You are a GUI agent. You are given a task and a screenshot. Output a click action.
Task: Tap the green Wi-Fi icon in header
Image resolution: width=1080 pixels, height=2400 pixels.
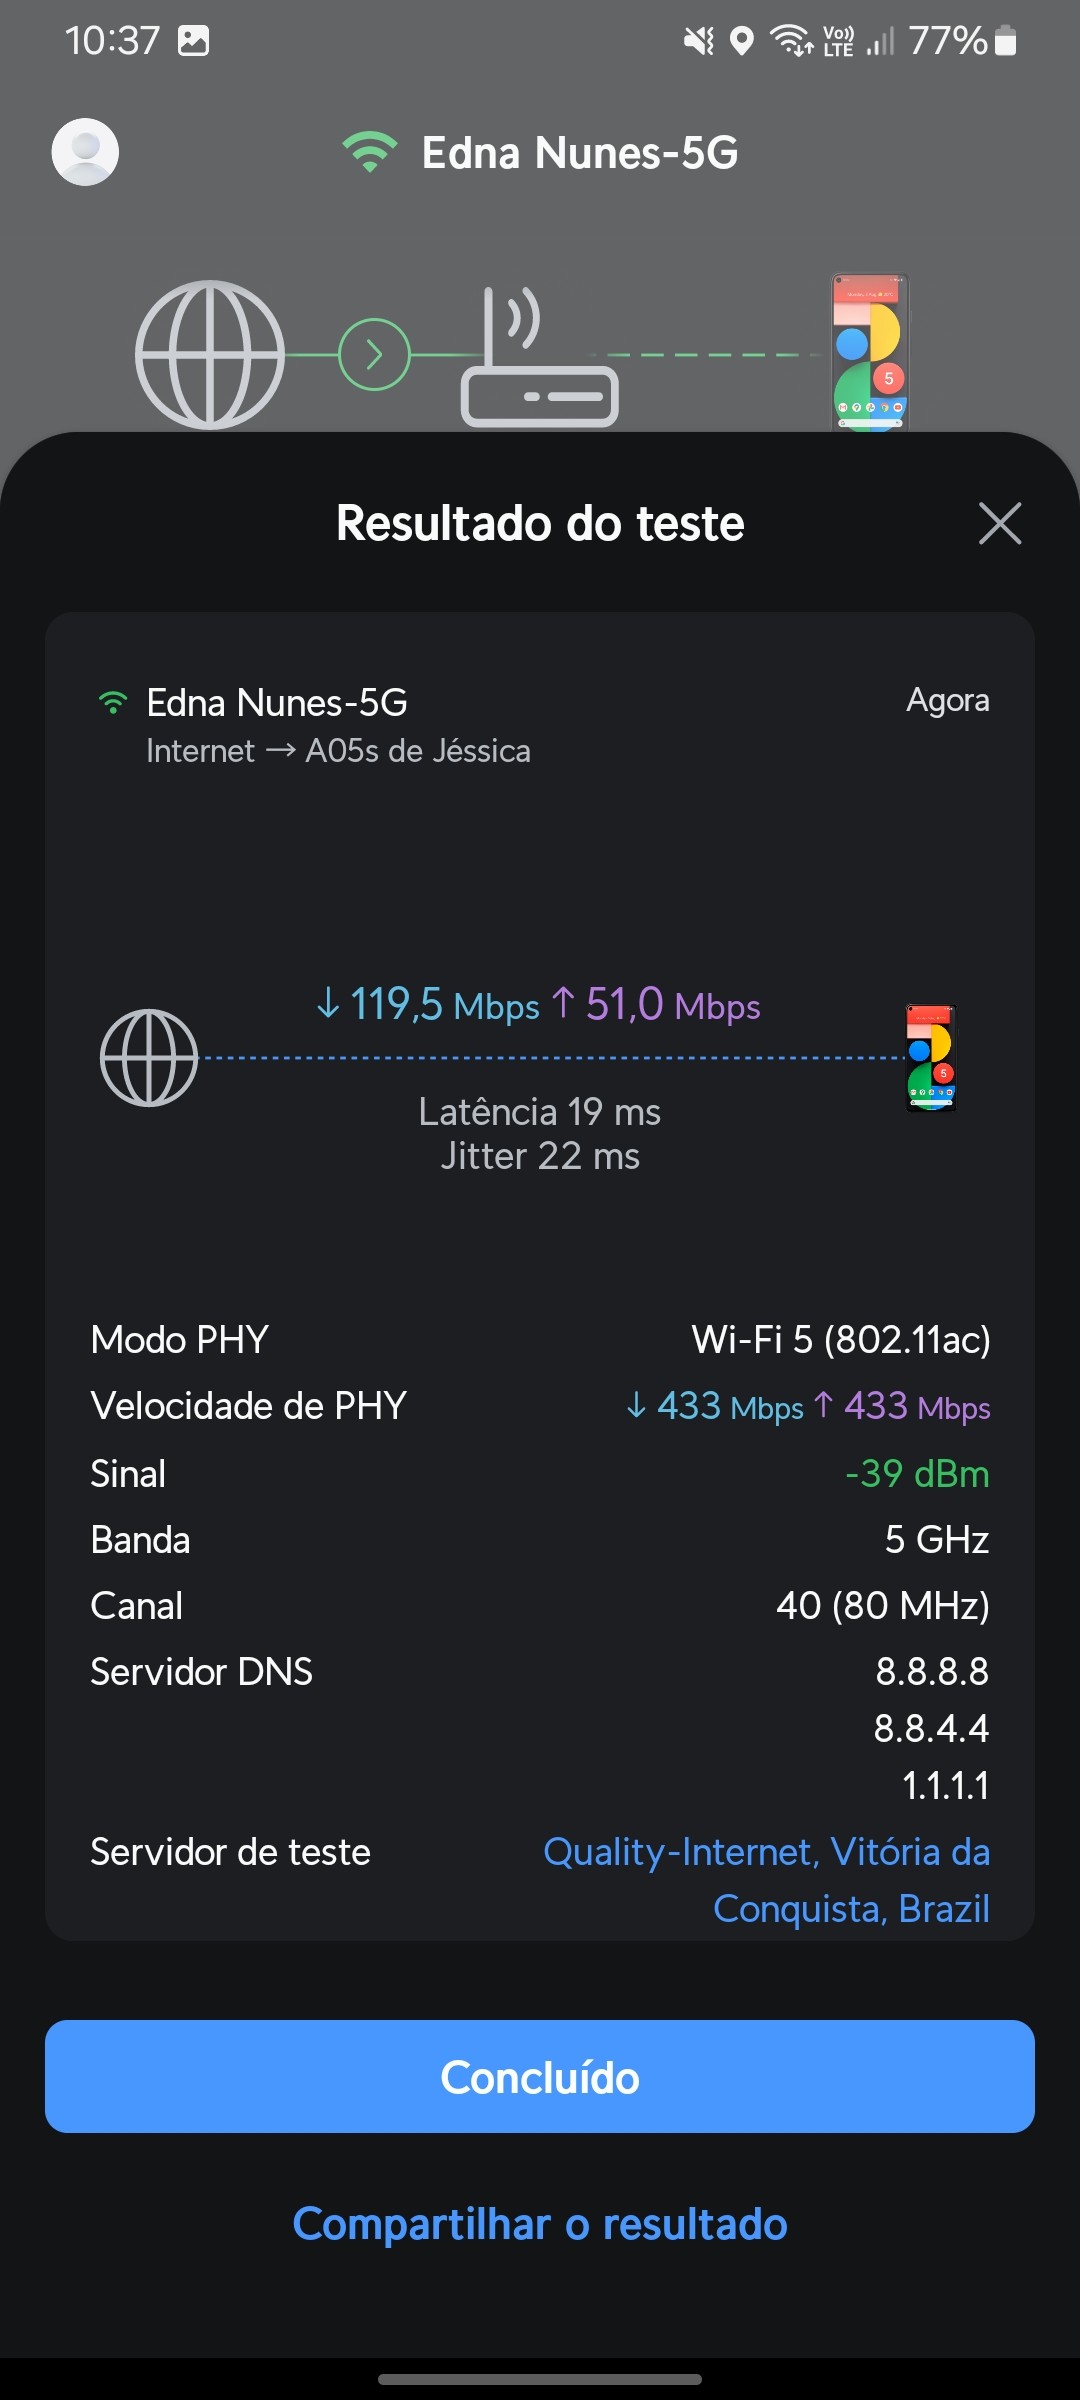point(369,152)
